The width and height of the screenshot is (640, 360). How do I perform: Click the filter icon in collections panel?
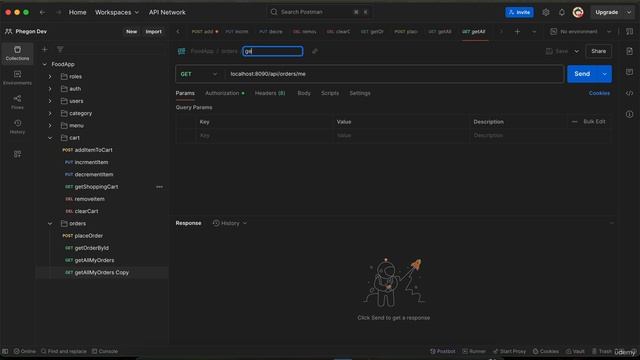[x=60, y=49]
